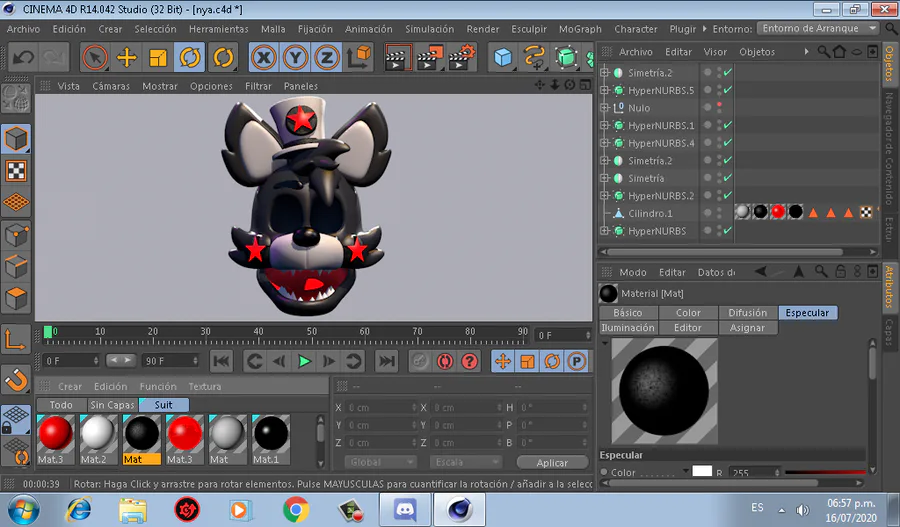Click the autokeying button

pos(445,361)
